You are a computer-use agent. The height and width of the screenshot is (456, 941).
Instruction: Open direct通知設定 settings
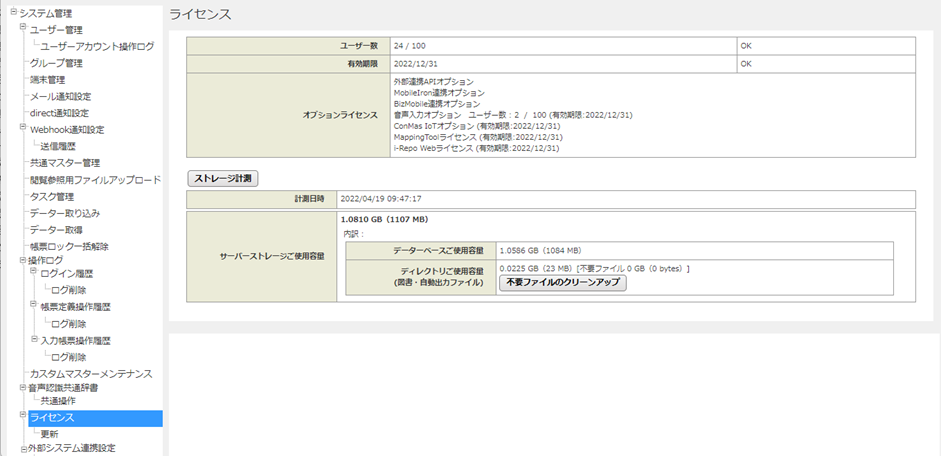pyautogui.click(x=59, y=113)
